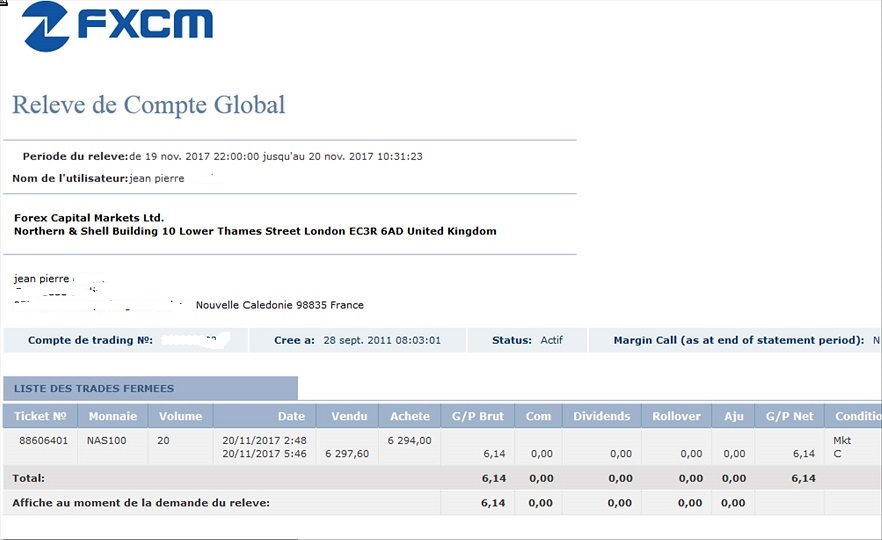Click the 'Ticket №' column header
Image resolution: width=882 pixels, height=540 pixels.
(x=40, y=416)
